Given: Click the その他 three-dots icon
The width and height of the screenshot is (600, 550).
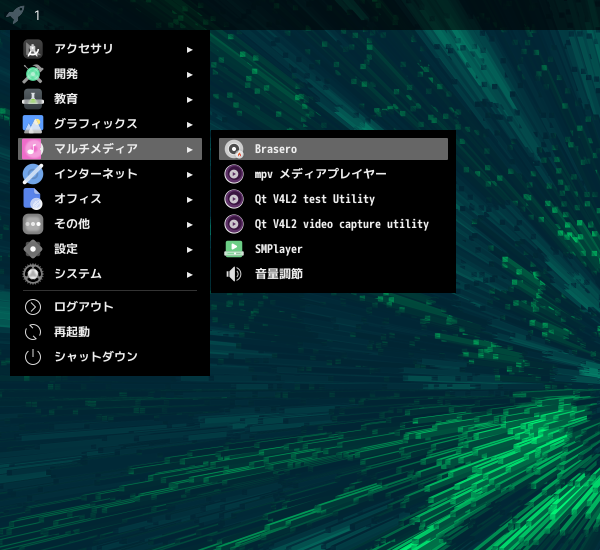Looking at the screenshot, I should [33, 224].
